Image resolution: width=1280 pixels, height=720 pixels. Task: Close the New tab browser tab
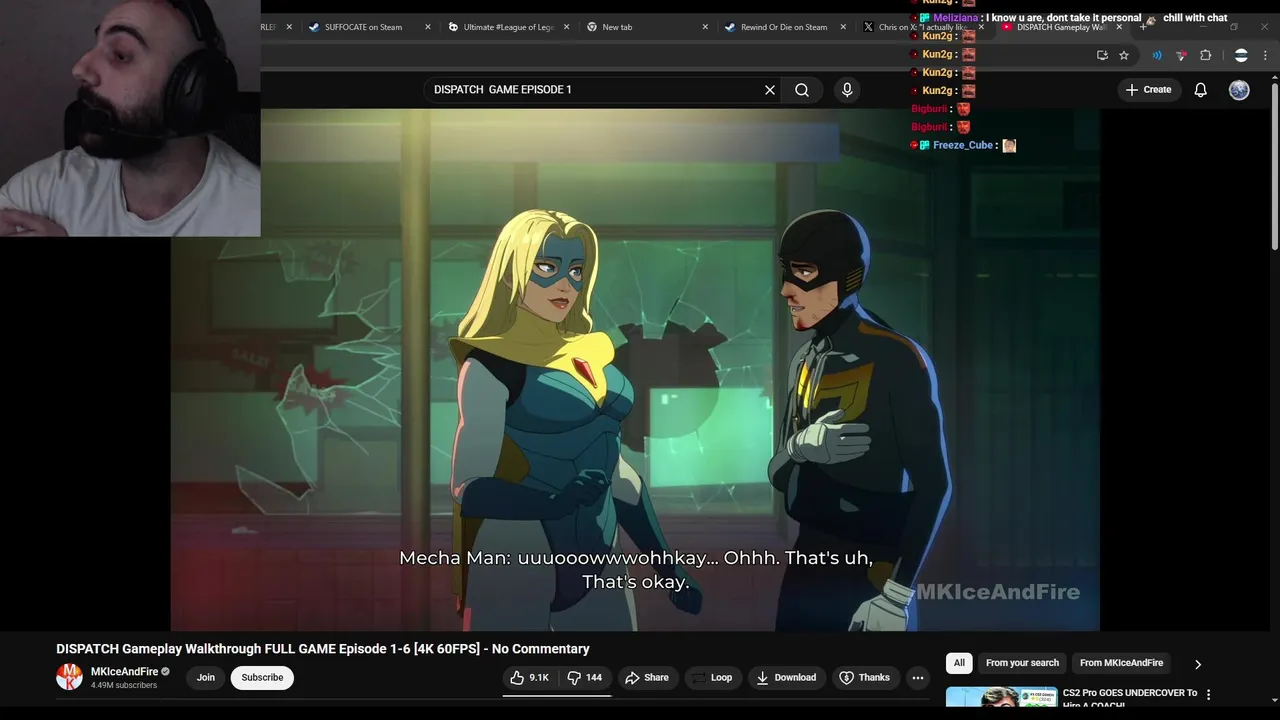pos(705,27)
